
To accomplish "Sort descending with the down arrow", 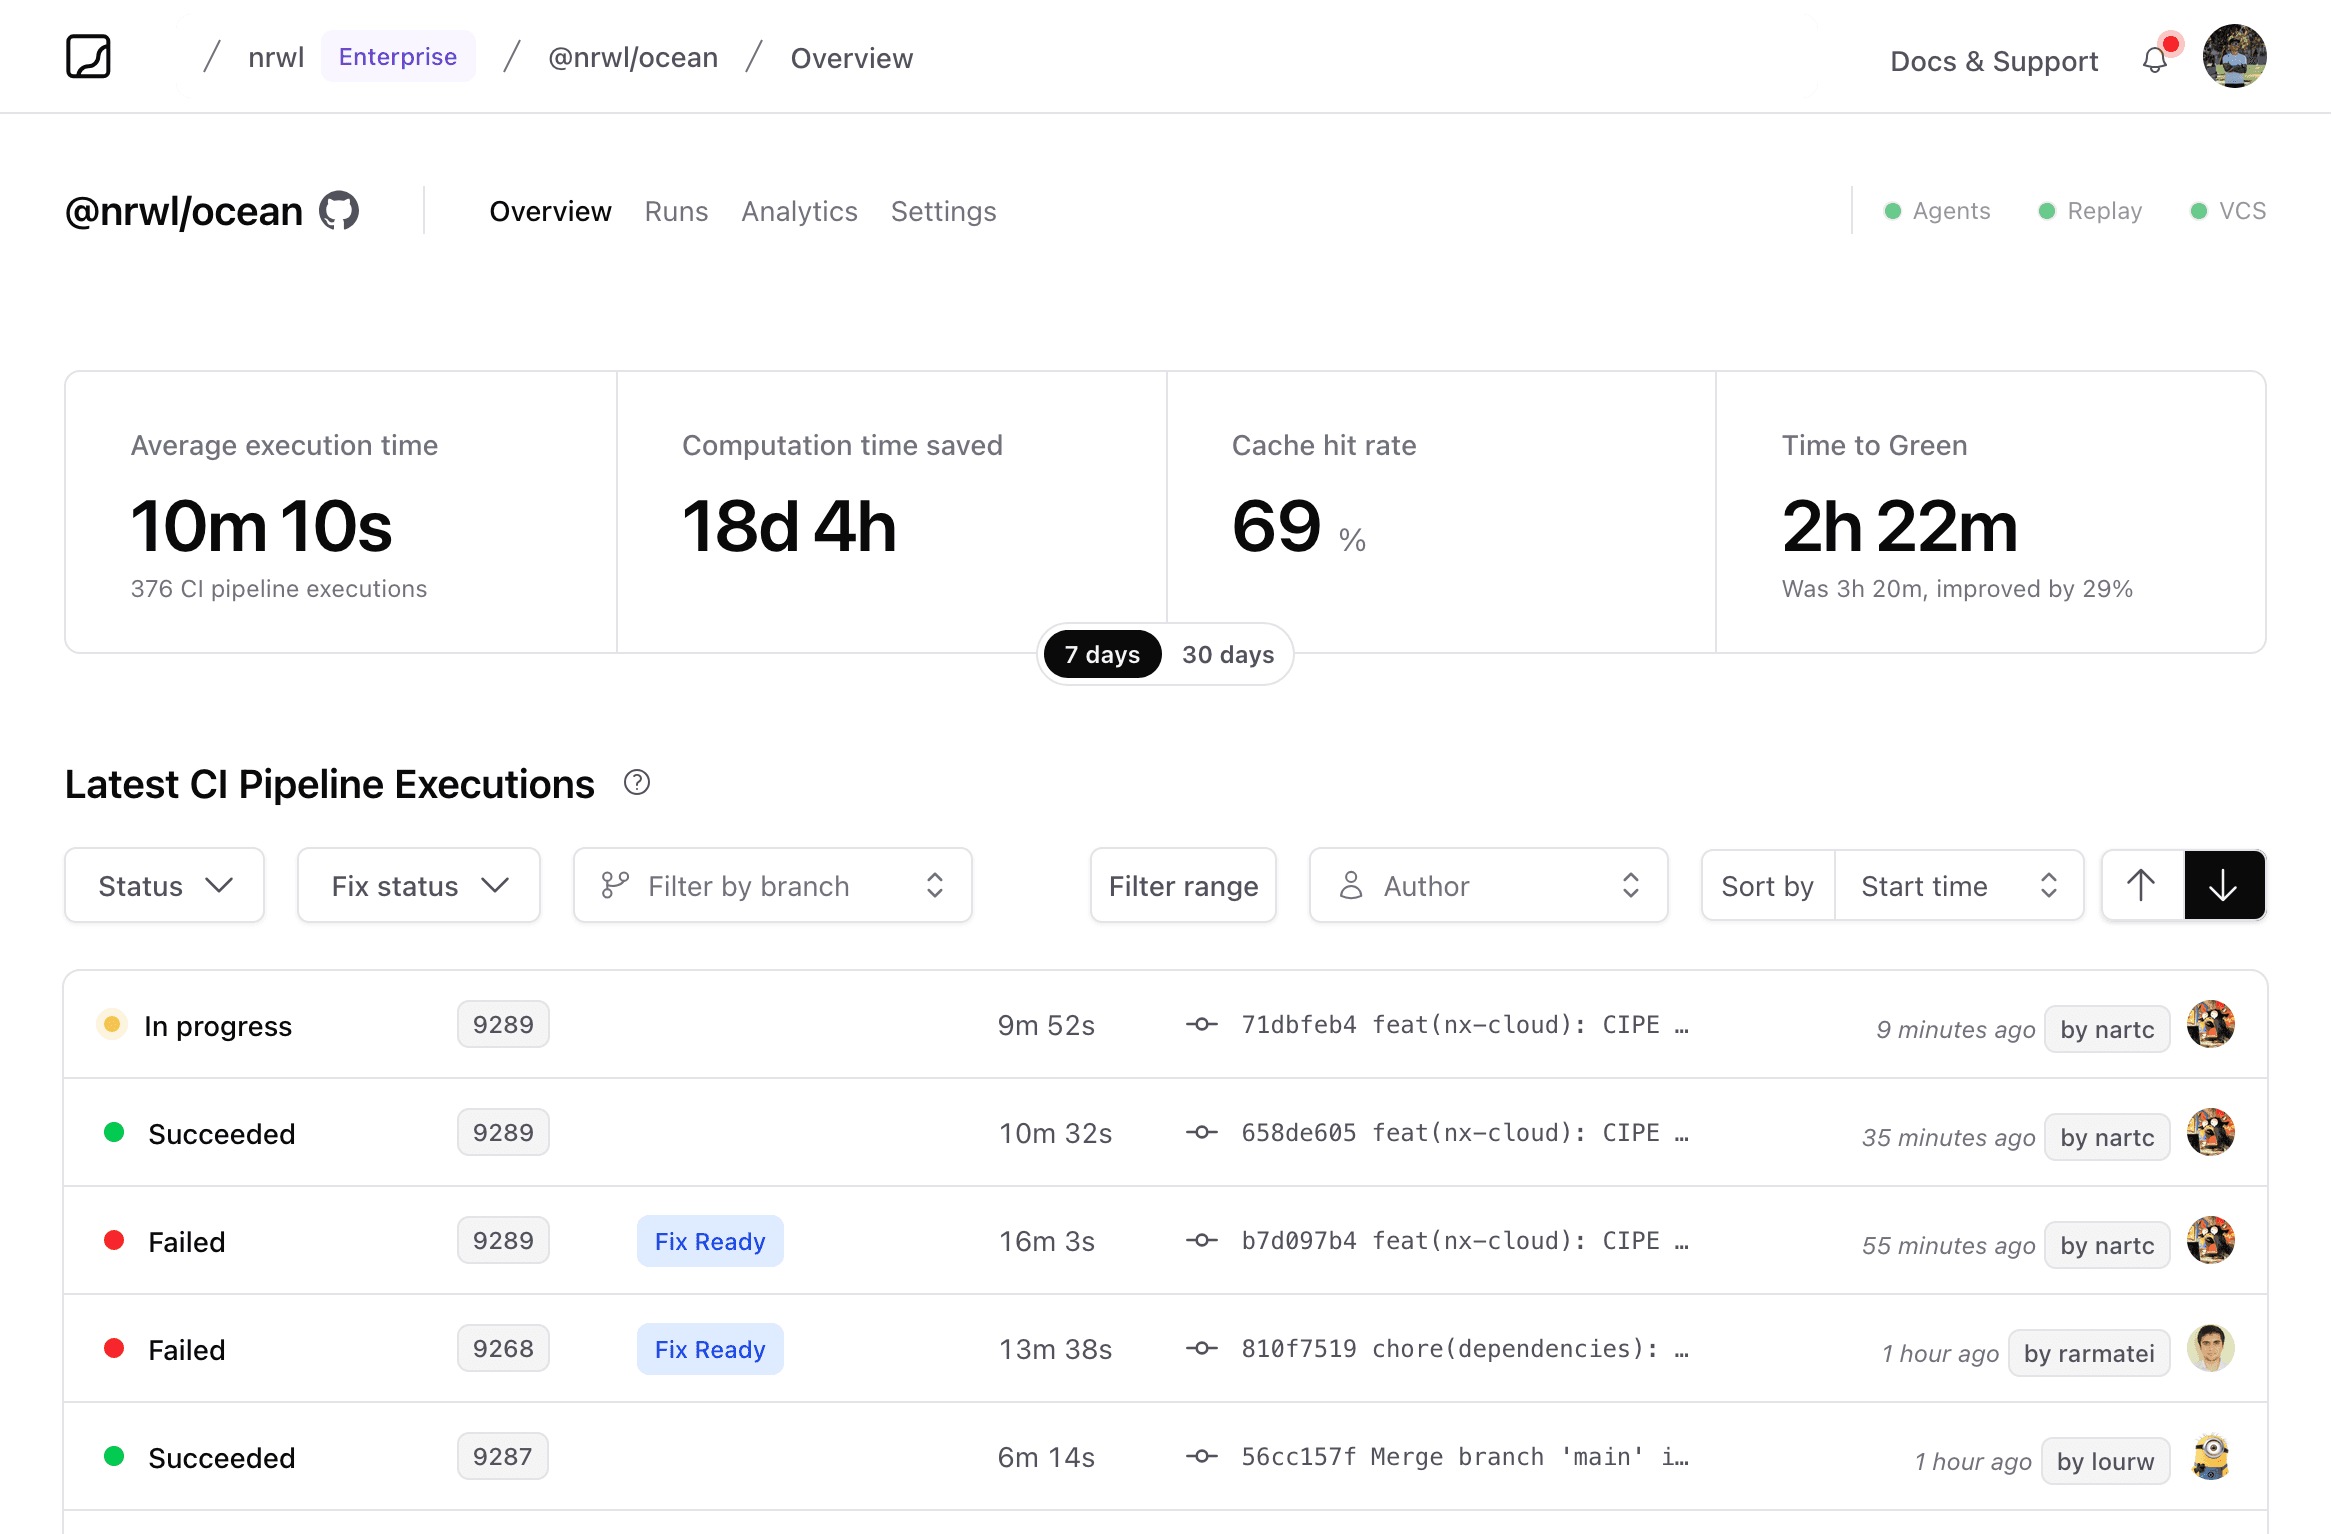I will pos(2223,885).
